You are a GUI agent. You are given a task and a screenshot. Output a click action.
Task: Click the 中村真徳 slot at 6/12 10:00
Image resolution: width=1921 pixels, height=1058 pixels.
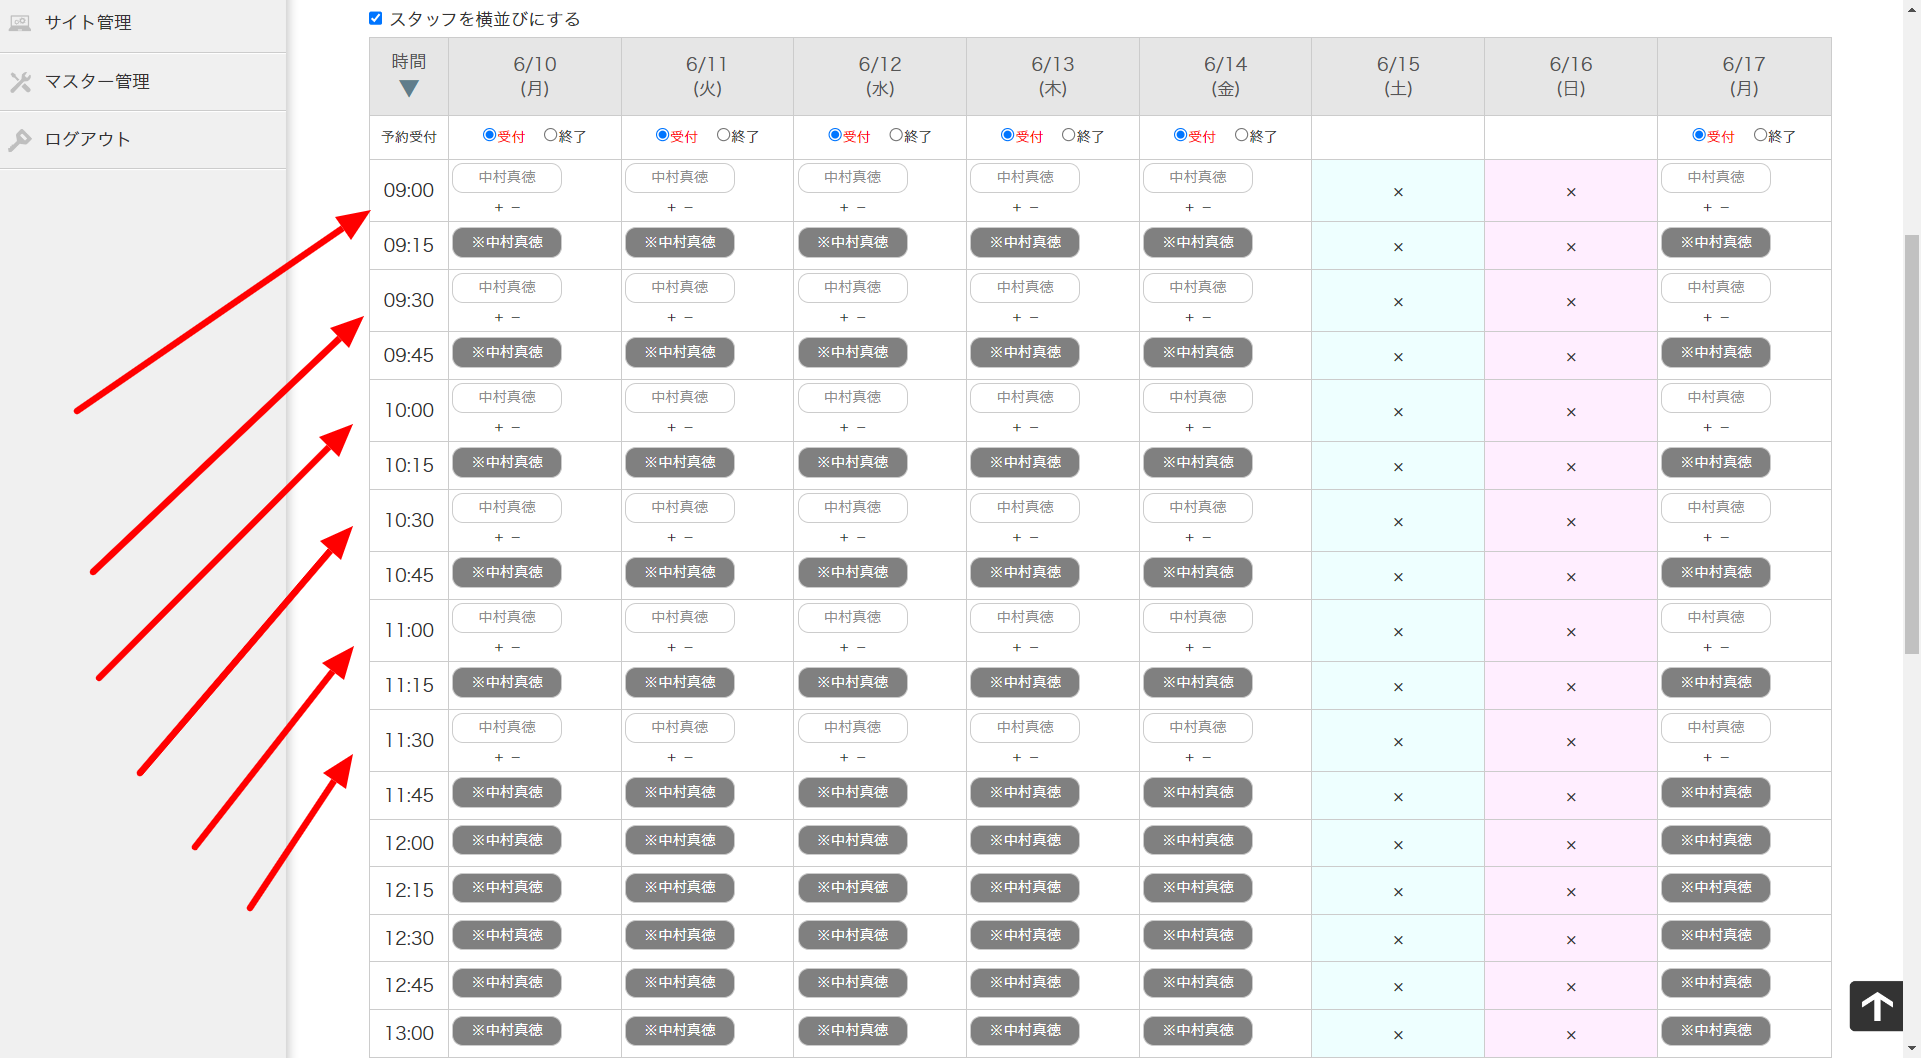tap(852, 398)
